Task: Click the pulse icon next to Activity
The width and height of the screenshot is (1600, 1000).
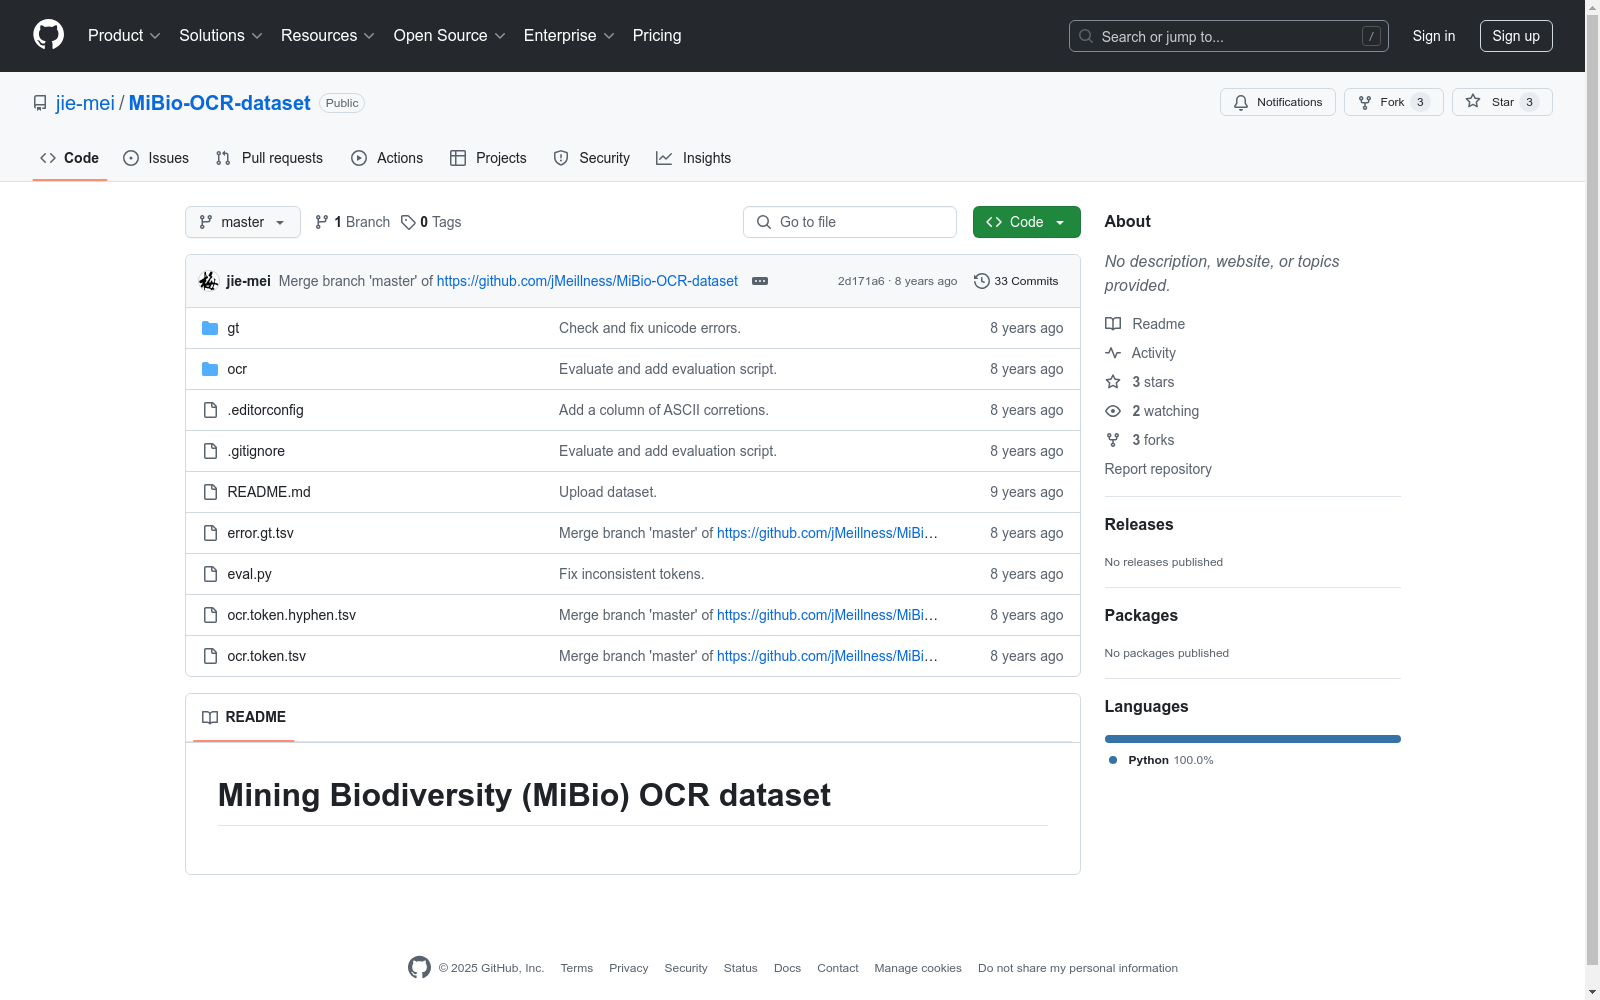Action: coord(1113,353)
